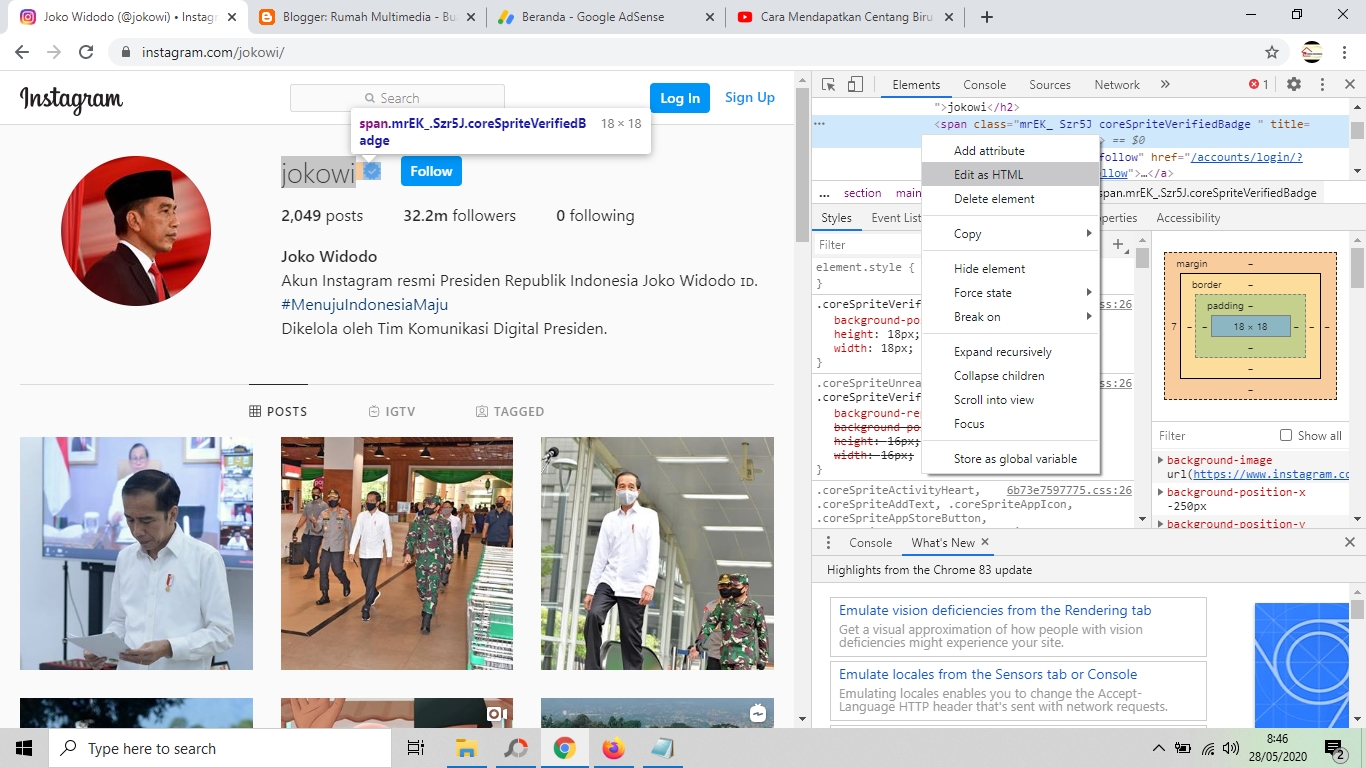Open the notification center icon
This screenshot has height=768, width=1366.
pos(1335,748)
